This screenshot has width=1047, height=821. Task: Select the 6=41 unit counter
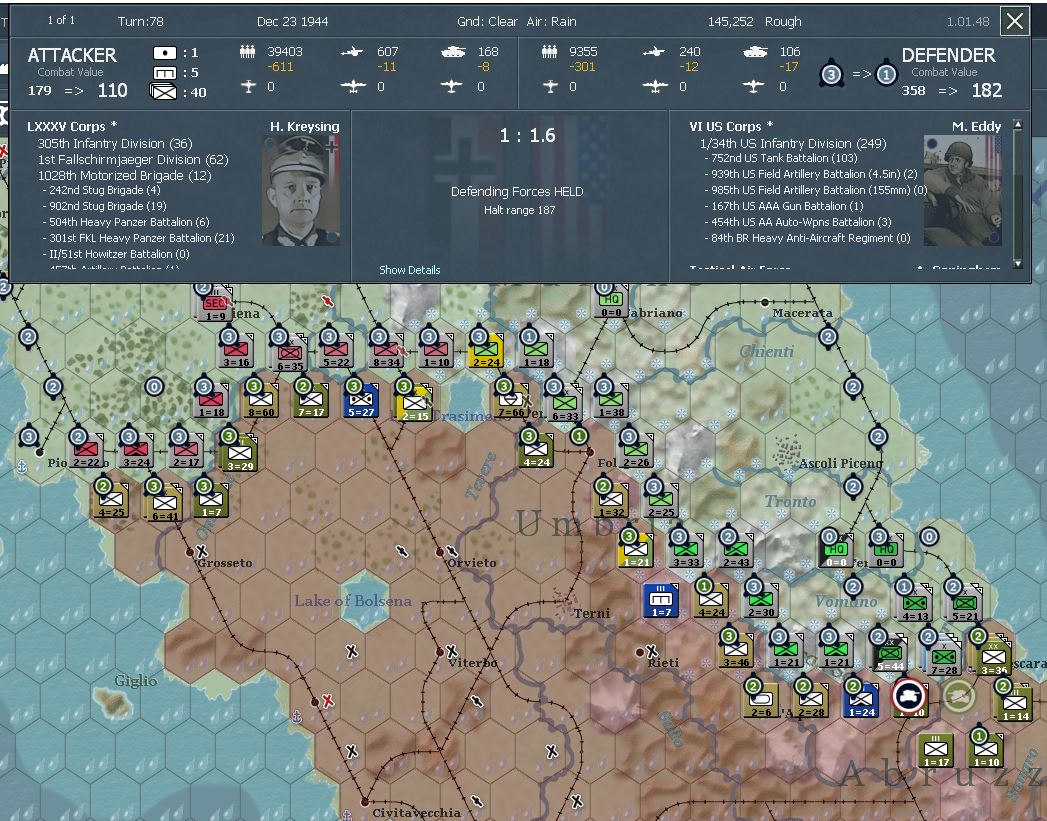pyautogui.click(x=164, y=505)
